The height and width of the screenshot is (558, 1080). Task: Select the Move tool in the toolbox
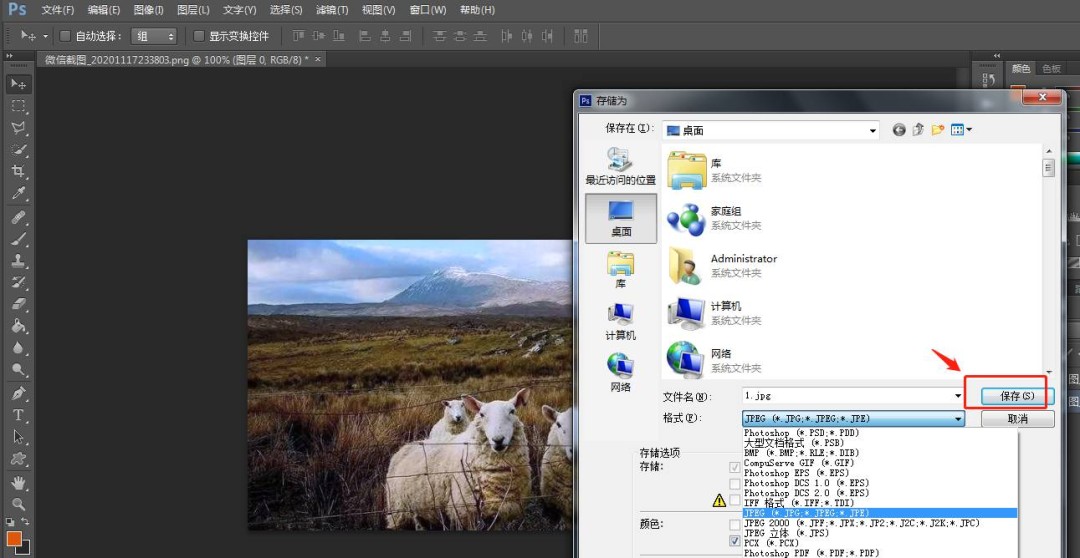18,84
